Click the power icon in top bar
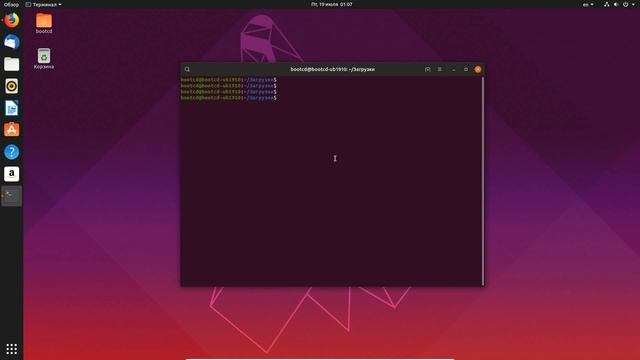 point(625,4)
